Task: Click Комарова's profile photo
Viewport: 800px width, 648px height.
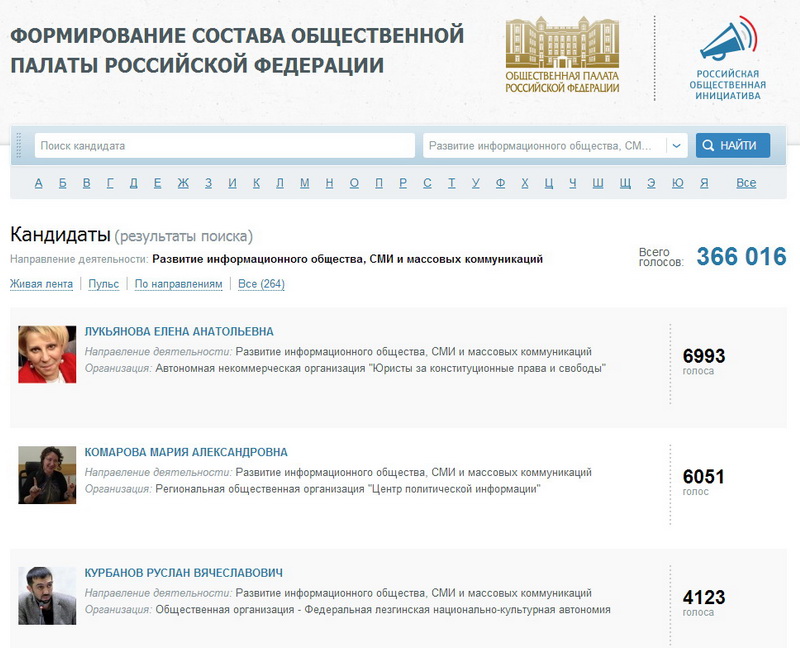Action: 47,475
